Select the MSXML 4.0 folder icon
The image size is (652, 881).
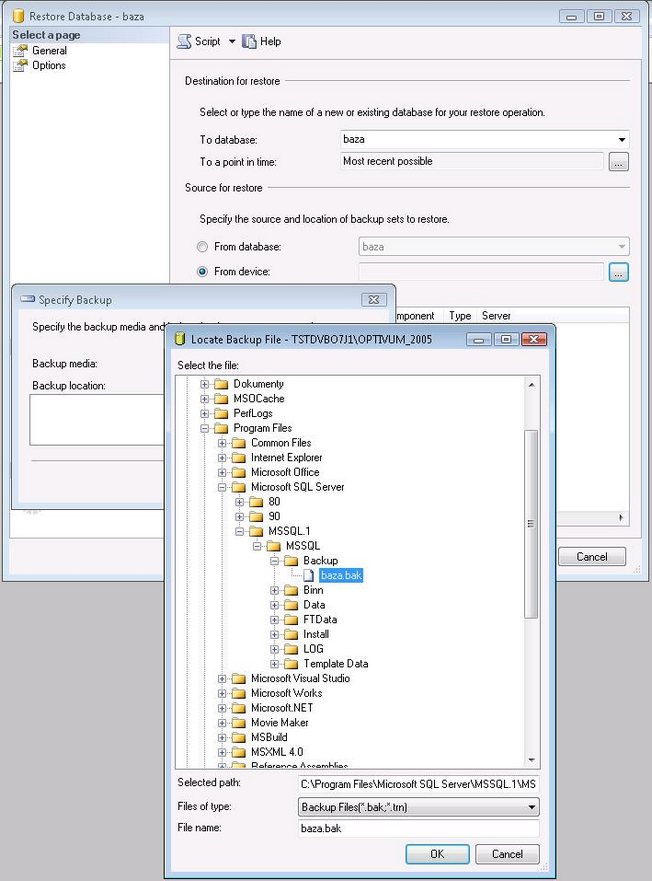pyautogui.click(x=239, y=752)
